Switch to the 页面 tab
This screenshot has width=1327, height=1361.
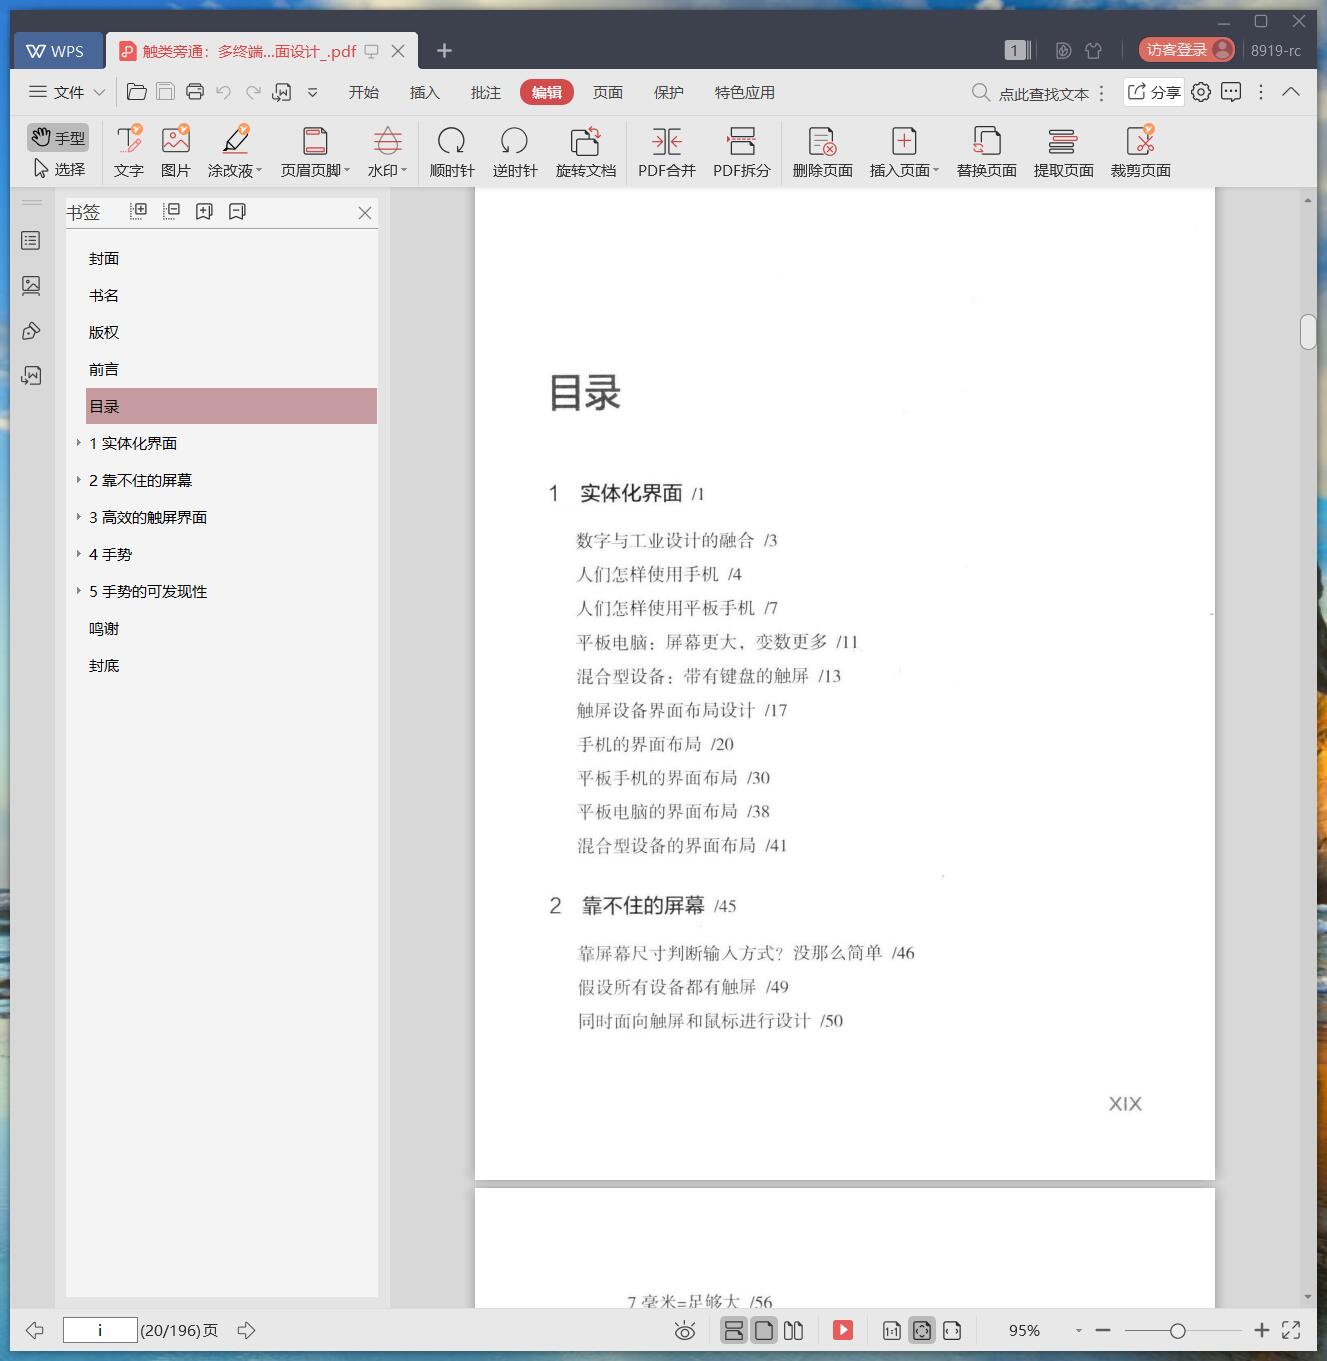608,92
